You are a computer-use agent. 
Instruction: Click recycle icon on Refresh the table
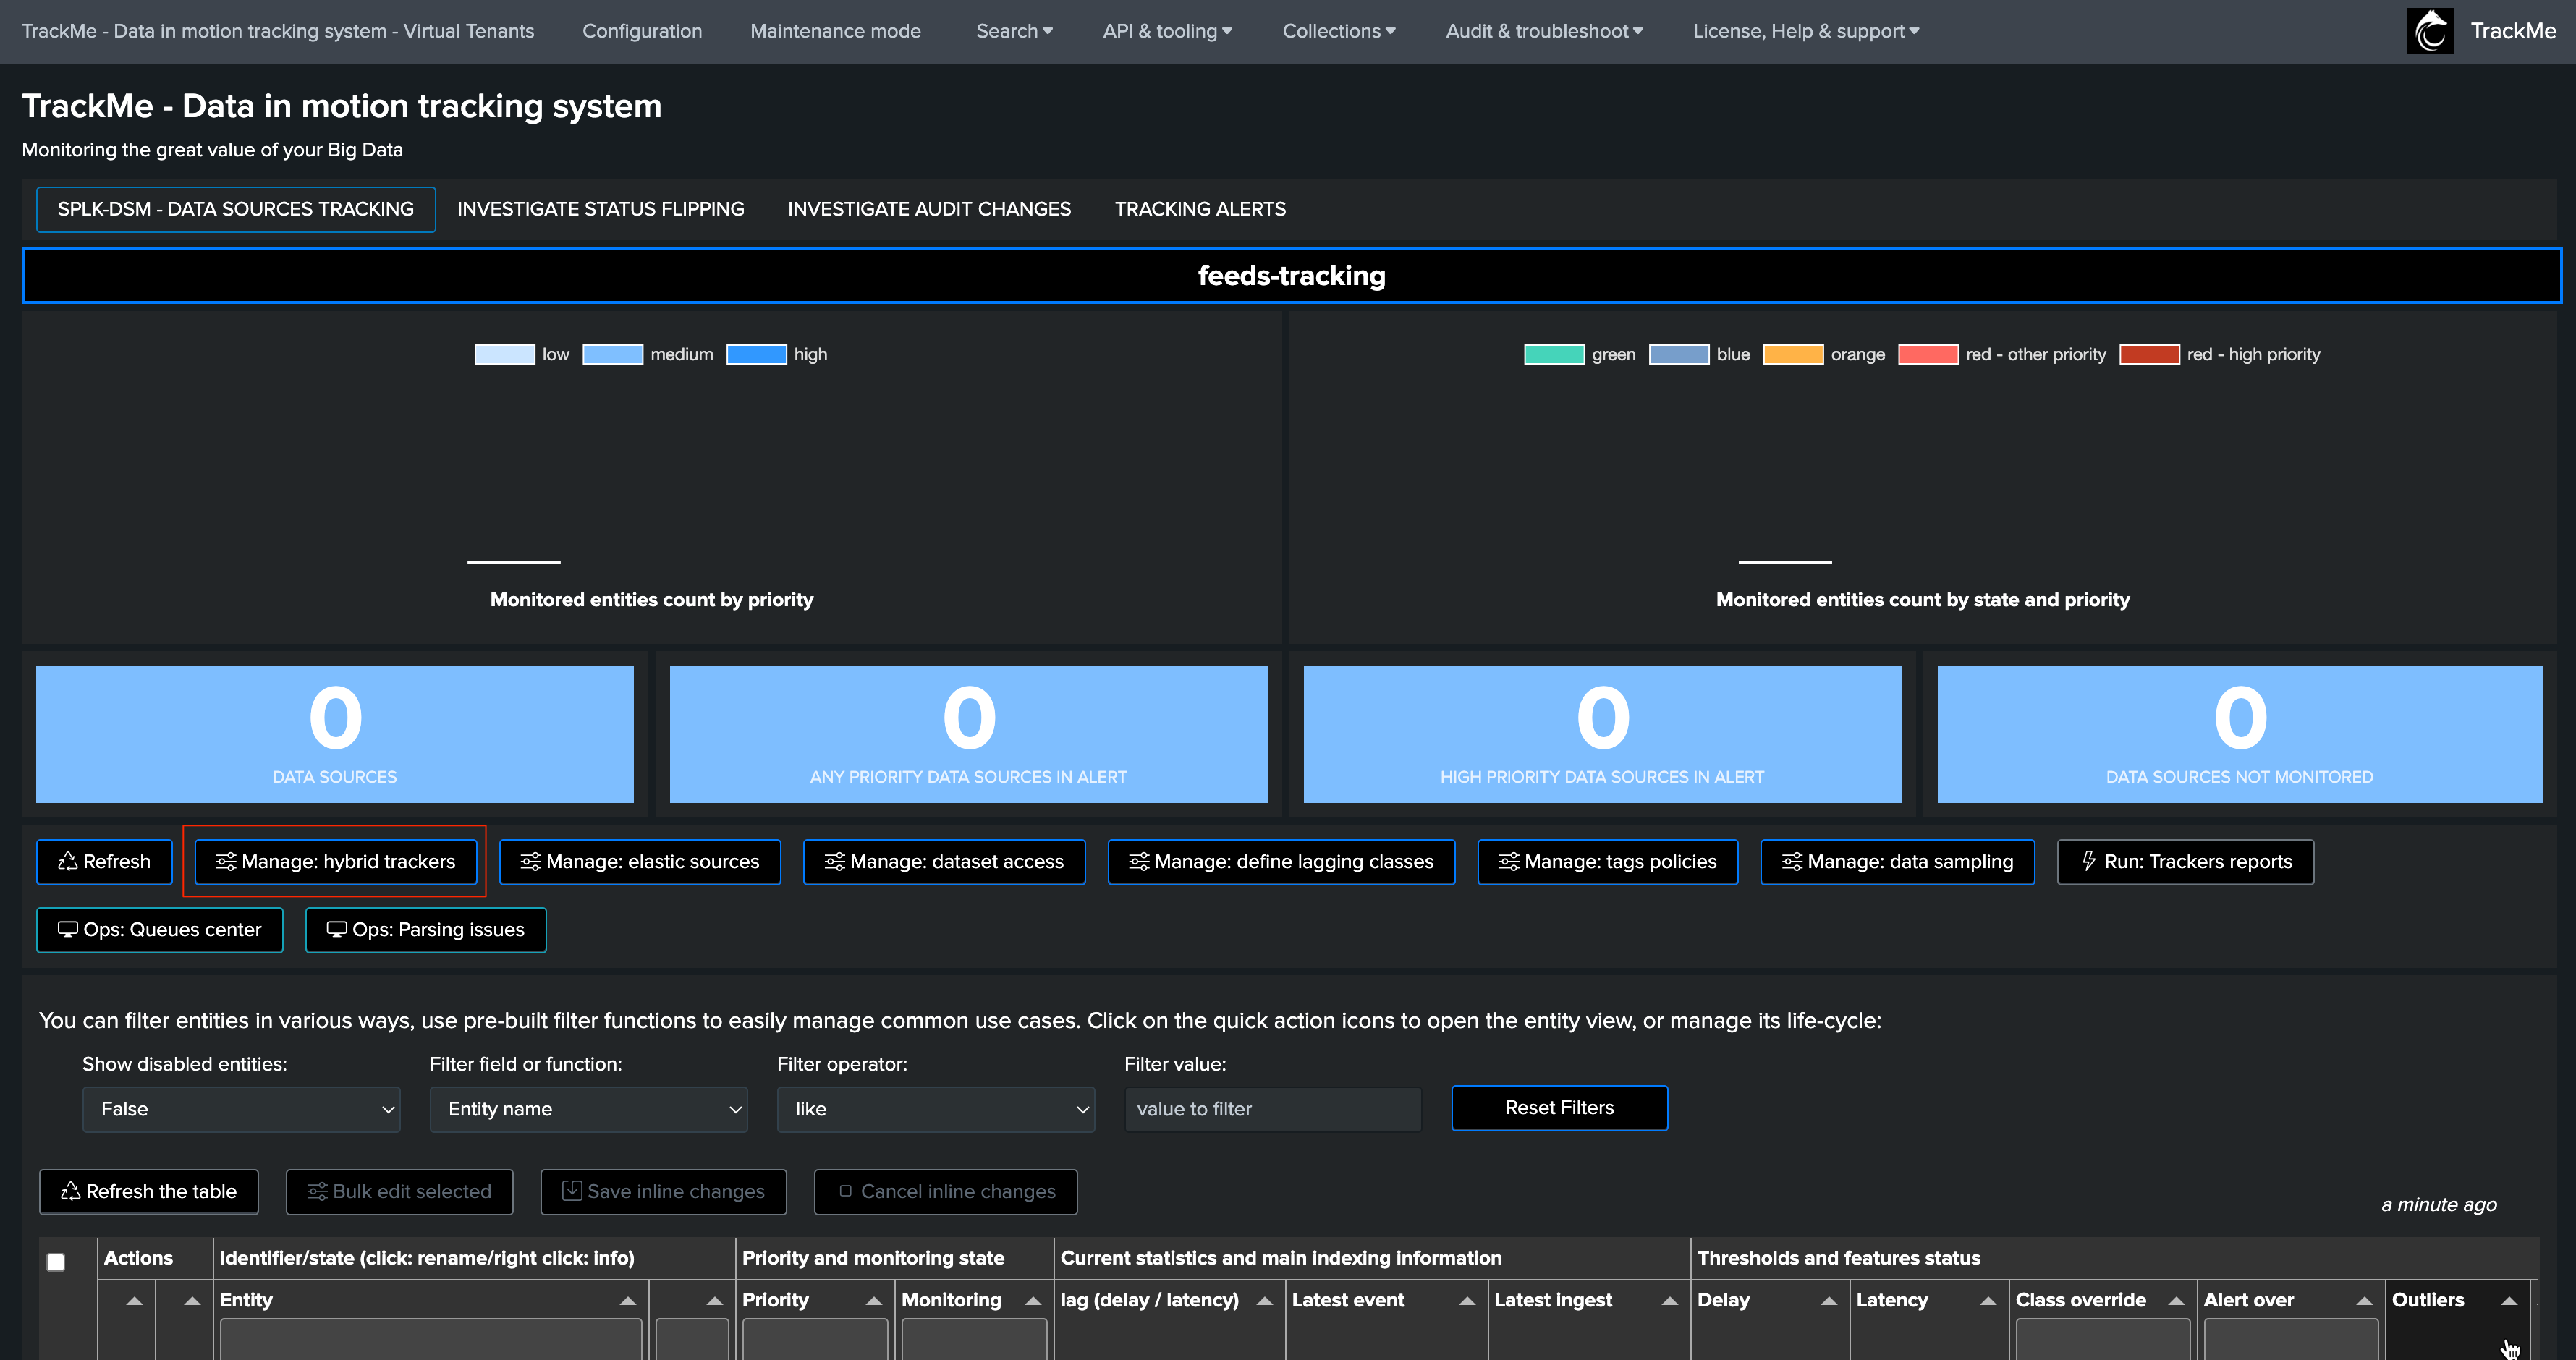coord(70,1191)
